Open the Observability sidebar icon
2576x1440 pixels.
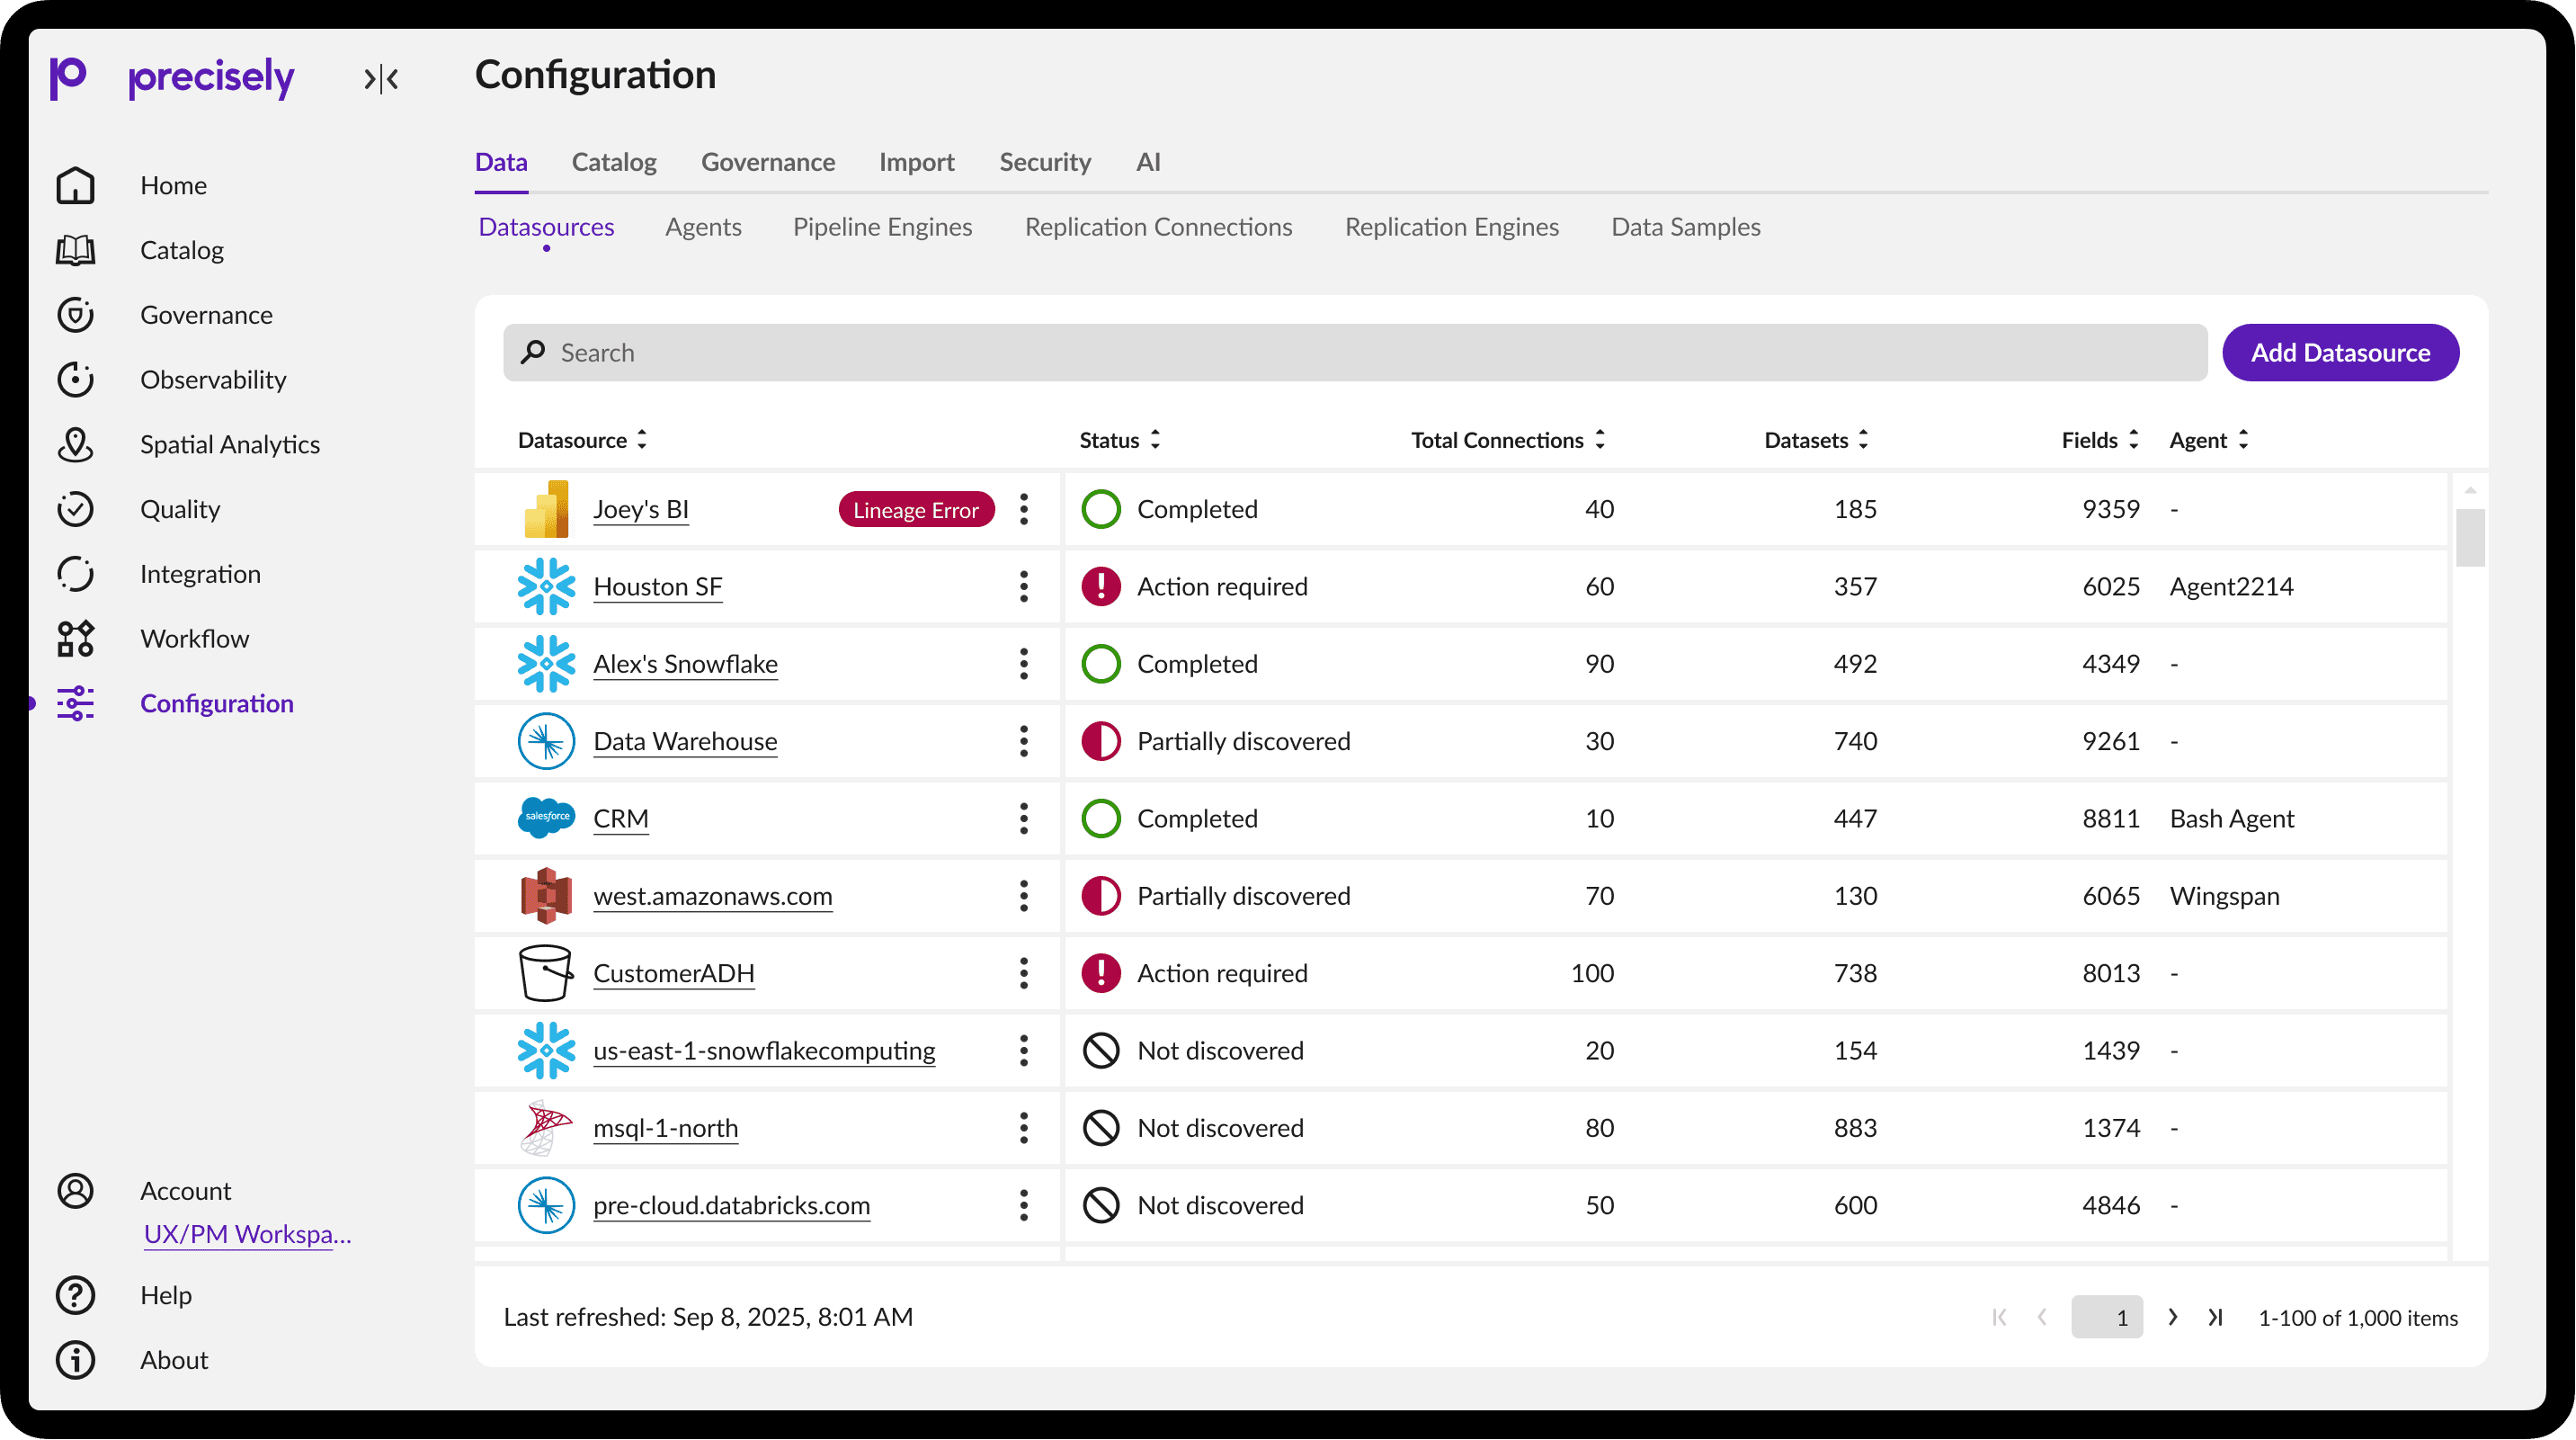coord(75,380)
